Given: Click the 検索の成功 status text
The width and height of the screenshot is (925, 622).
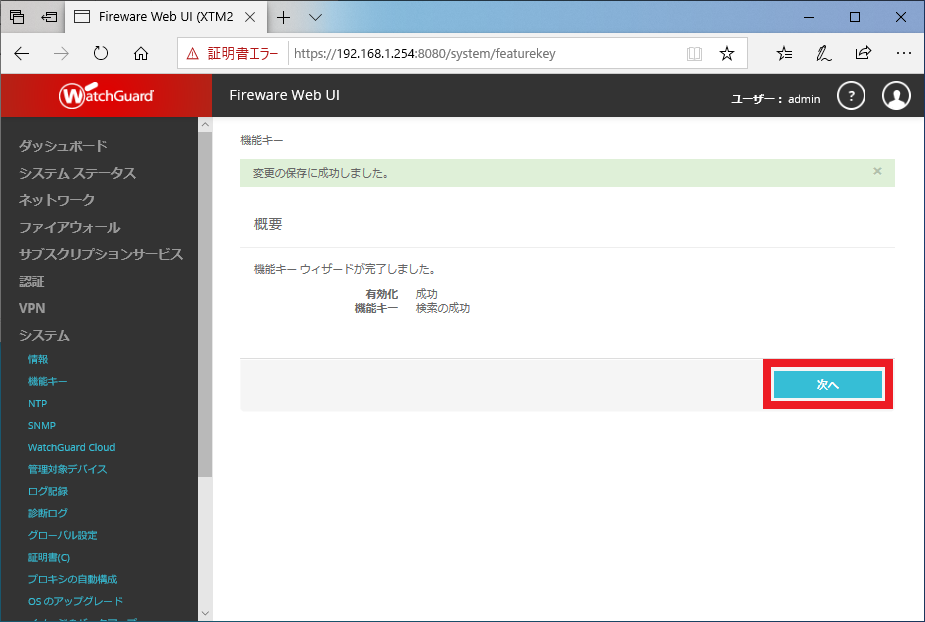Looking at the screenshot, I should (x=442, y=308).
